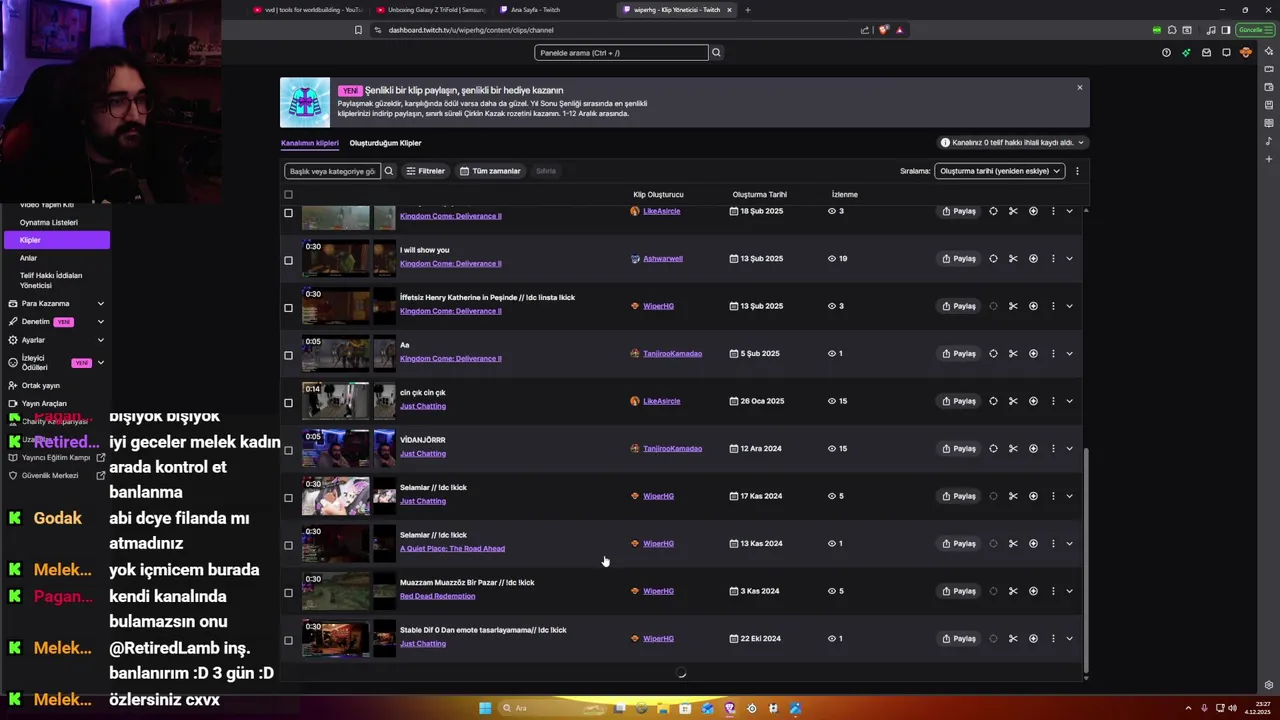The height and width of the screenshot is (720, 1280).
Task: Tick checkbox for 'İffetsiz Henry Katherine' clip
Action: [x=288, y=308]
